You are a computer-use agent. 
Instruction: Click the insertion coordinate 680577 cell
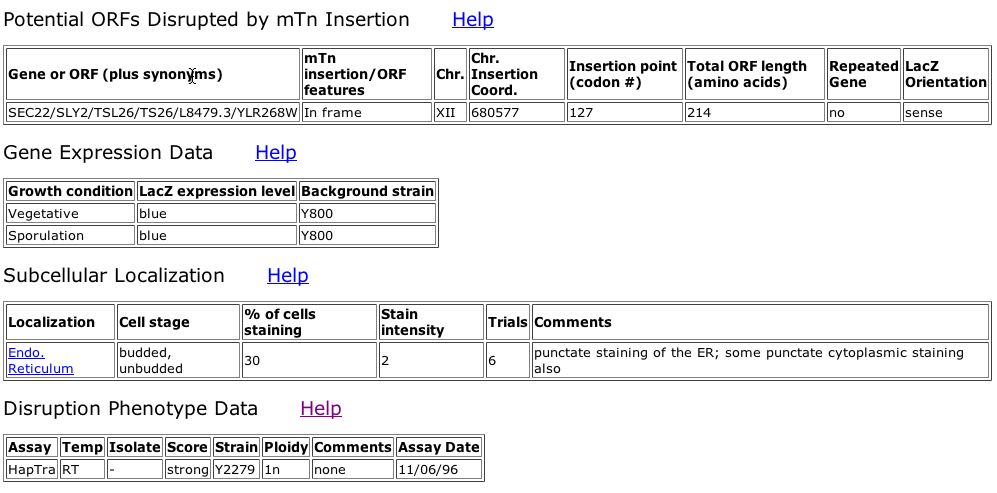click(x=516, y=113)
